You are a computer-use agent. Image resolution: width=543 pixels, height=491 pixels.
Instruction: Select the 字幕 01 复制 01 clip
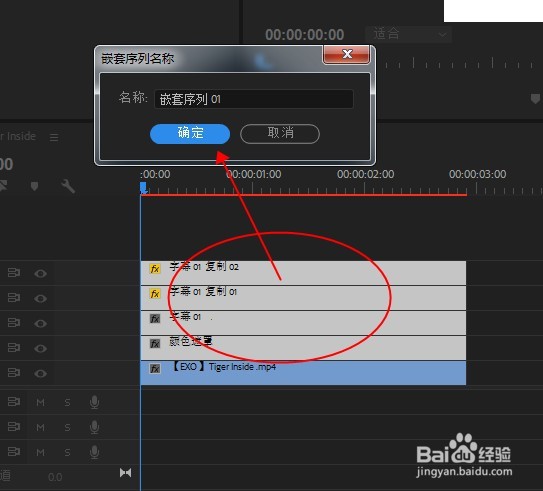pos(303,298)
